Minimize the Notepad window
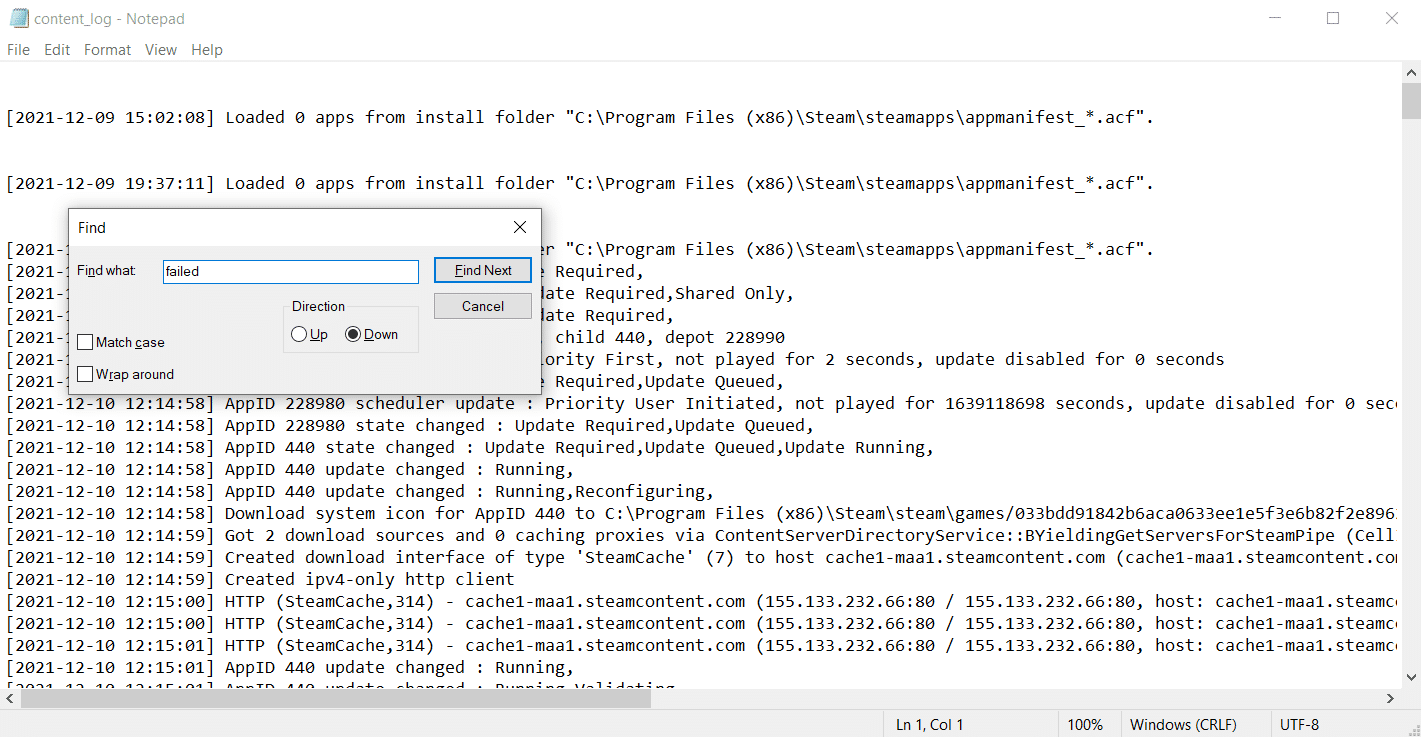1421x737 pixels. click(x=1274, y=18)
